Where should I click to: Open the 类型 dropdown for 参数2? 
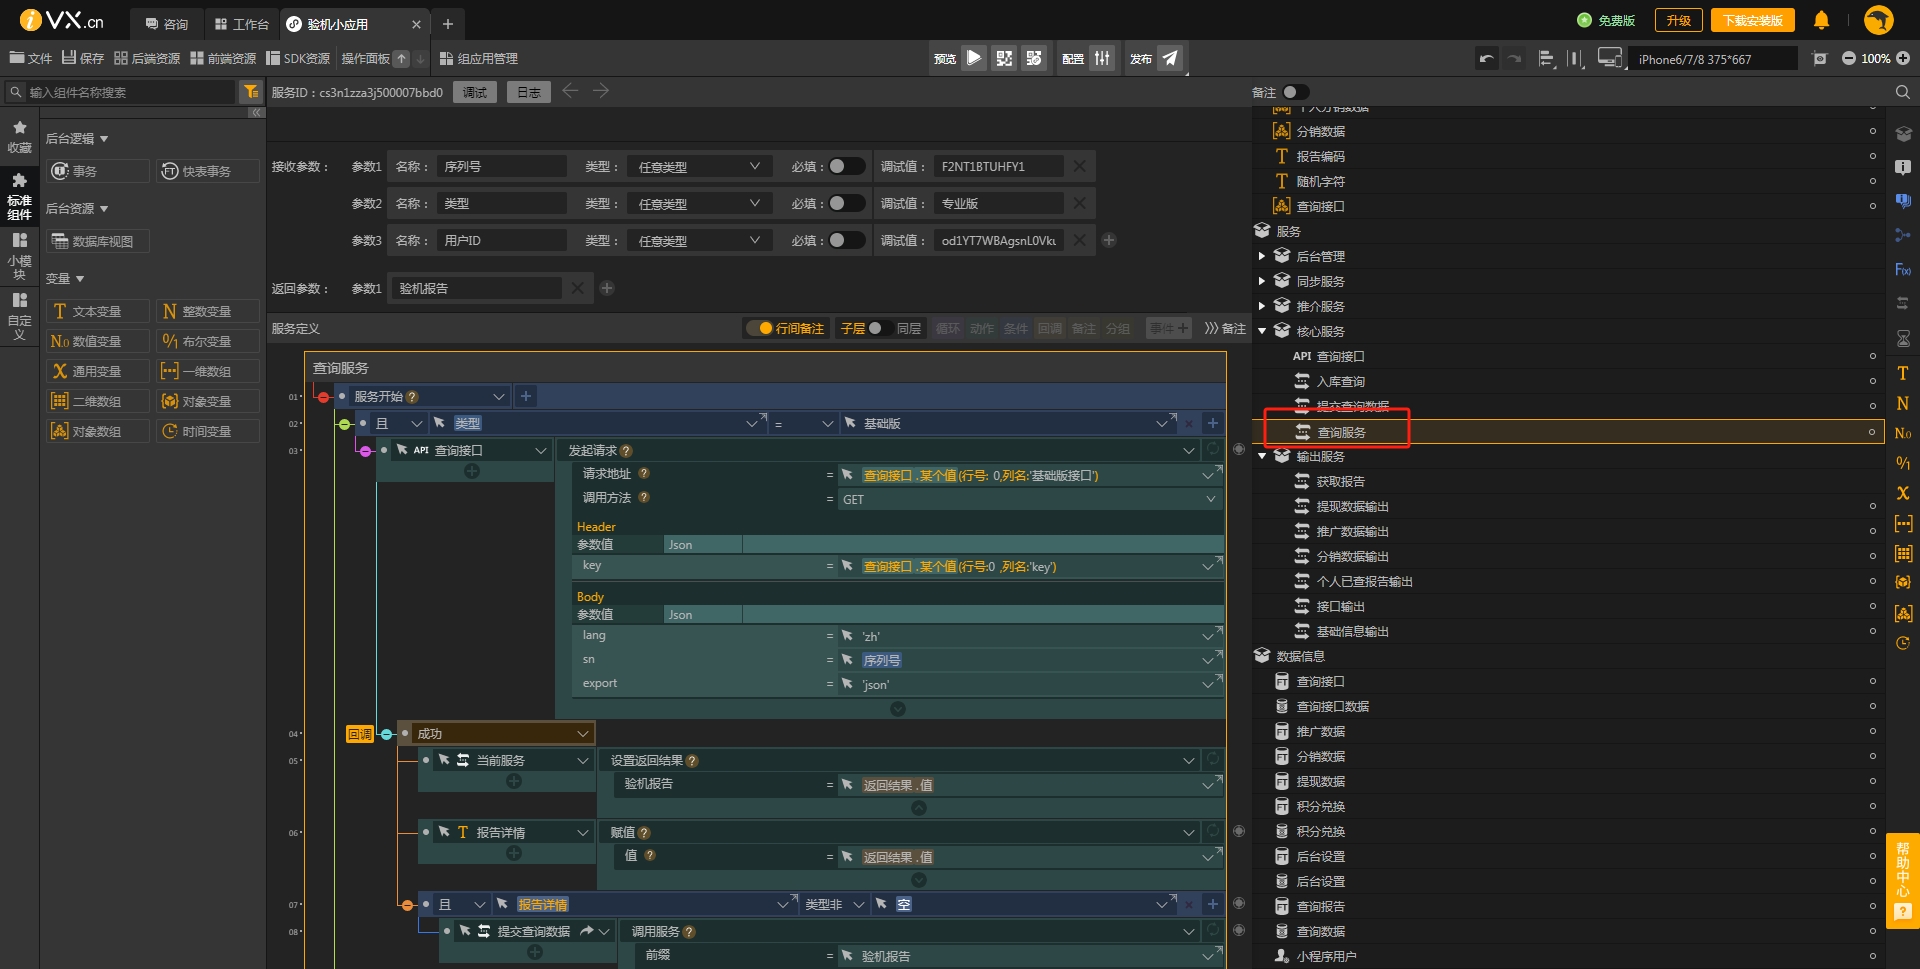click(x=699, y=203)
